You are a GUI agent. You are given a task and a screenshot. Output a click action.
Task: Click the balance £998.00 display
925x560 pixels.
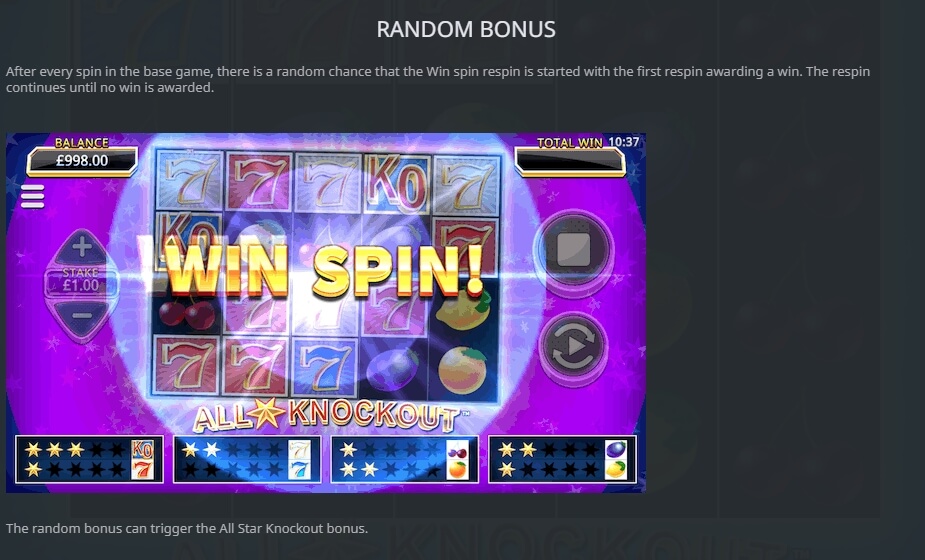coord(82,161)
